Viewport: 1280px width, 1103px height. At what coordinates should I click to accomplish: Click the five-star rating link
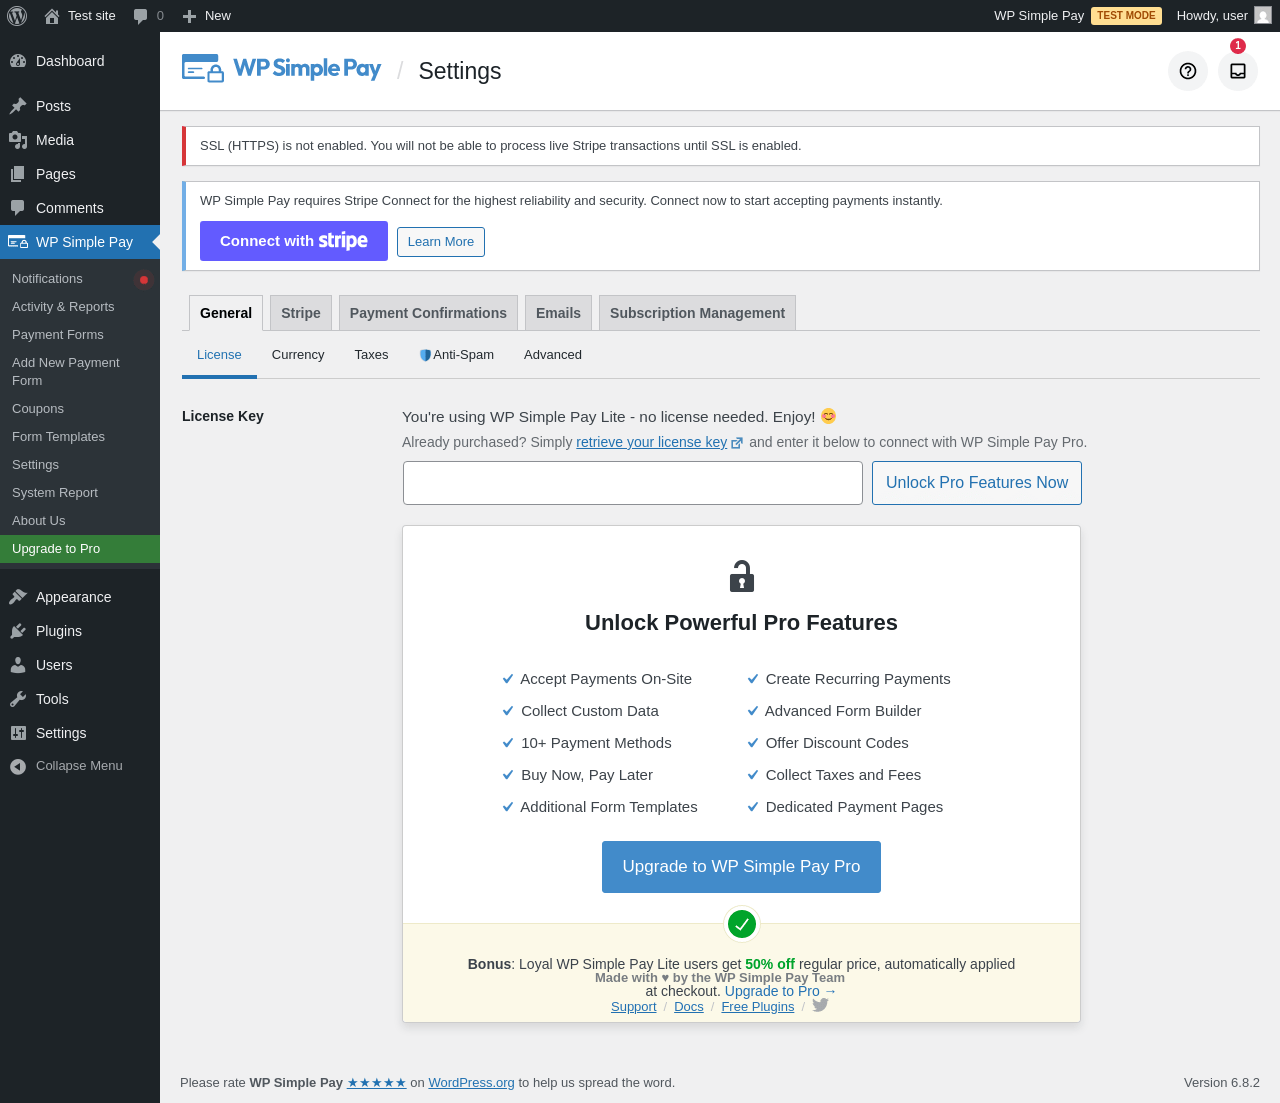tap(377, 1083)
